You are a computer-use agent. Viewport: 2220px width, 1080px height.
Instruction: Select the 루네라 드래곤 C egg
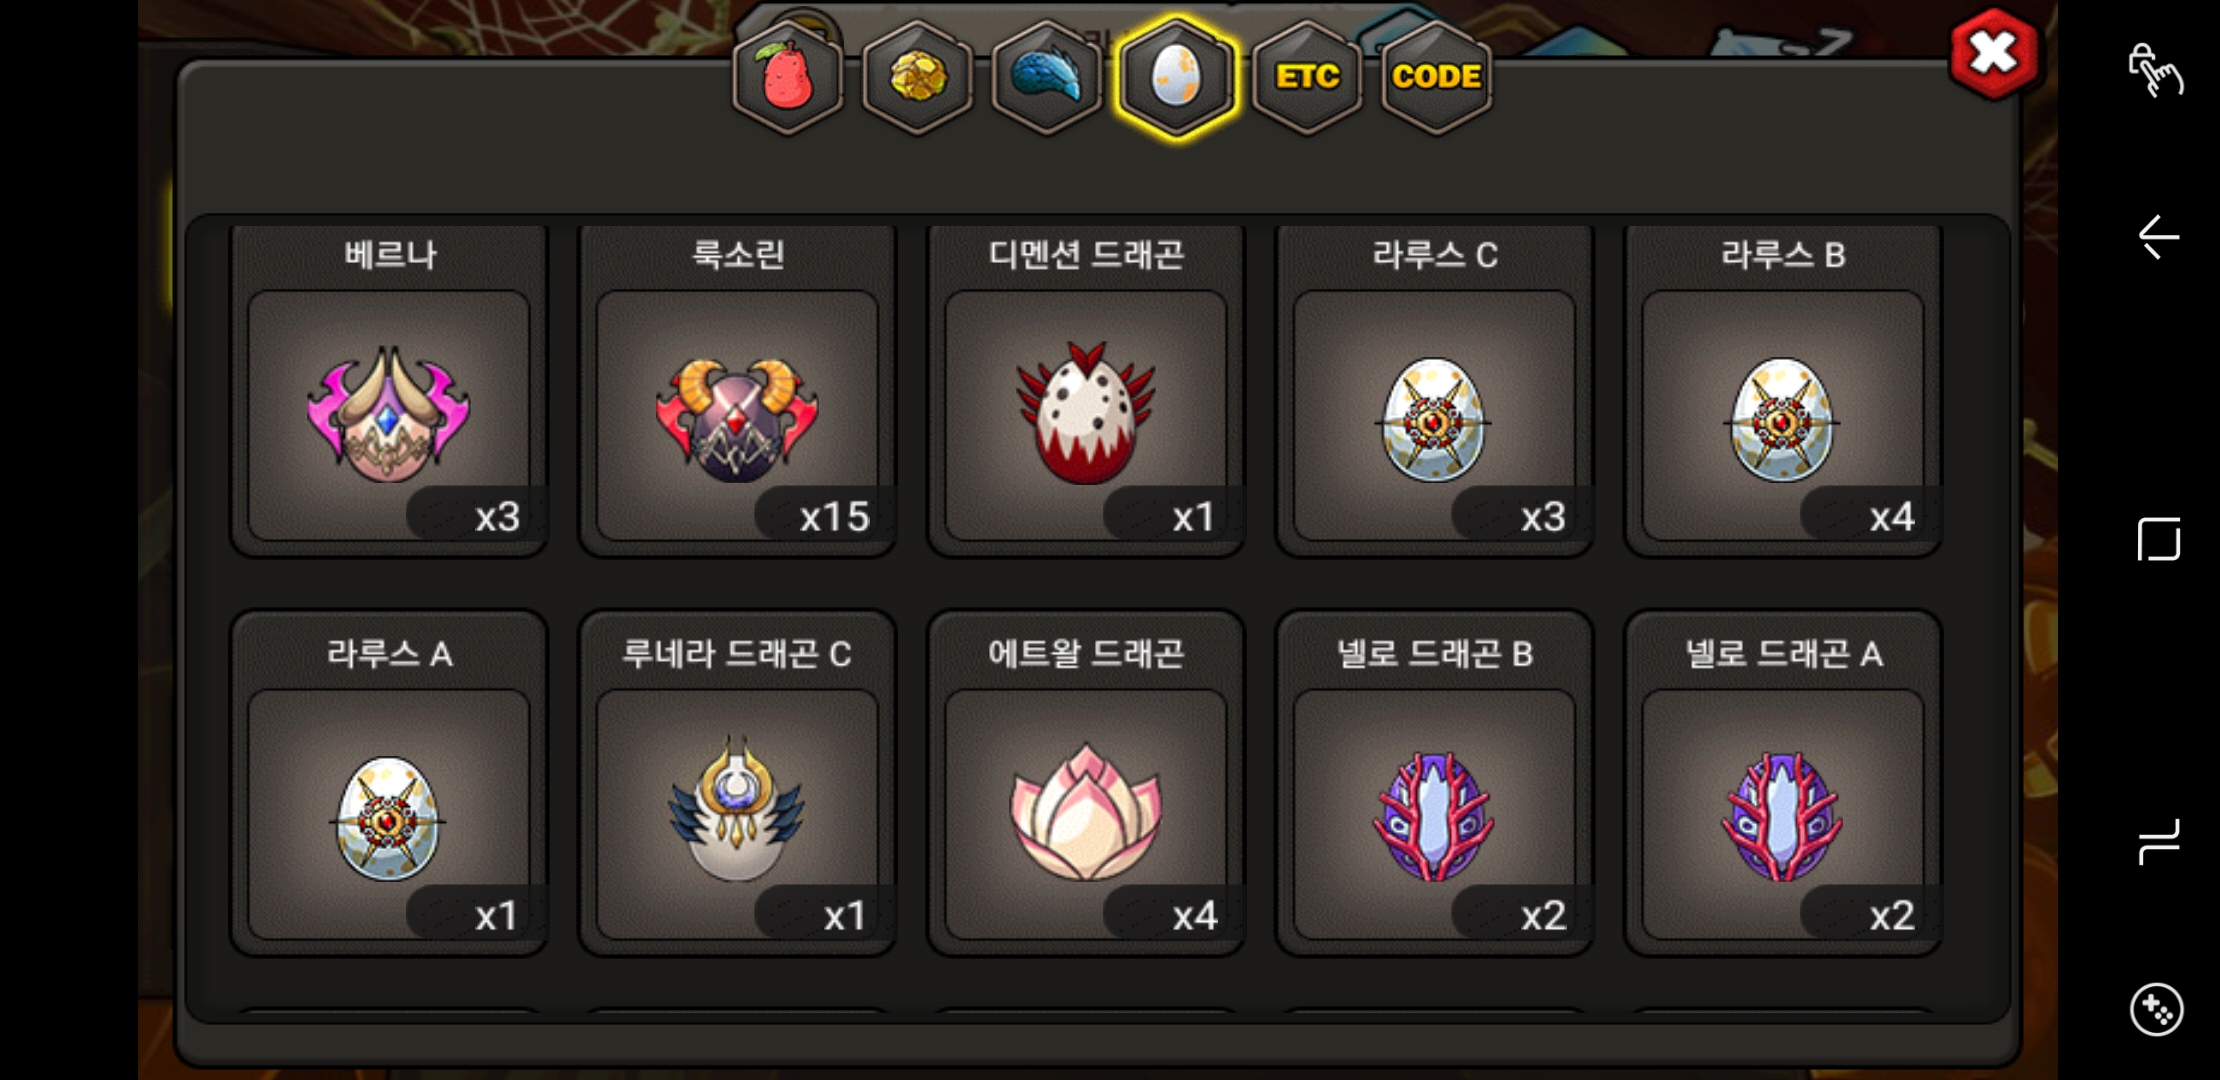click(x=738, y=783)
